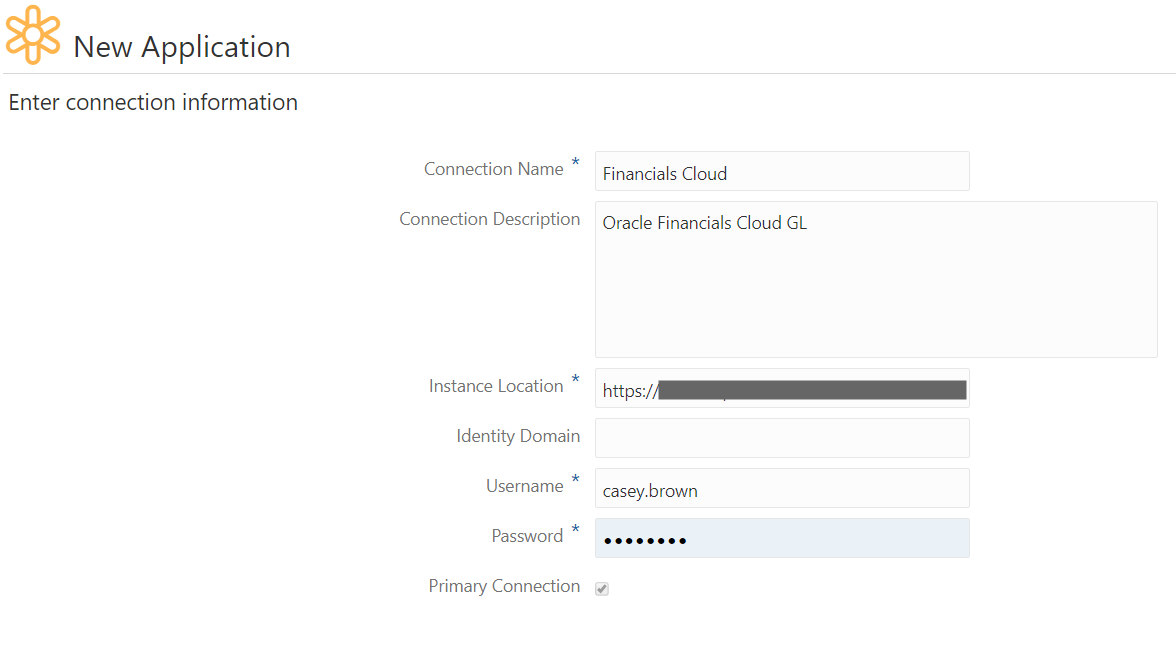Click the empty Identity Domain field
This screenshot has width=1176, height=652.
[781, 438]
